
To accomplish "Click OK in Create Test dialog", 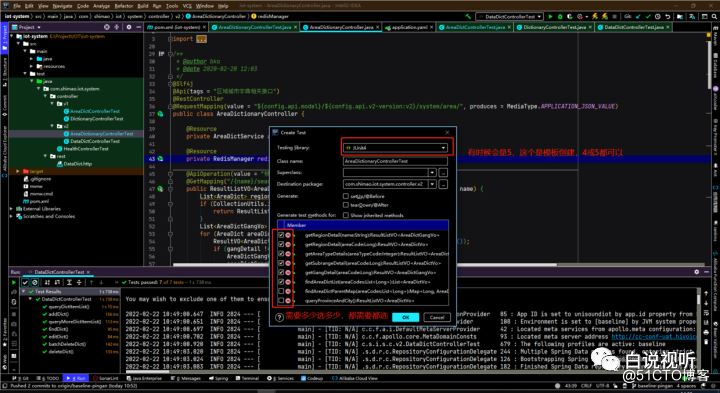I will click(405, 317).
